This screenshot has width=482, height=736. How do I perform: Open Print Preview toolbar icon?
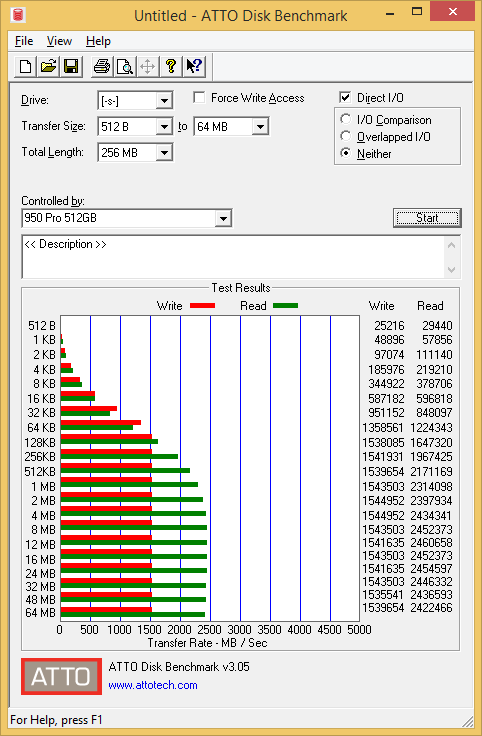(125, 66)
